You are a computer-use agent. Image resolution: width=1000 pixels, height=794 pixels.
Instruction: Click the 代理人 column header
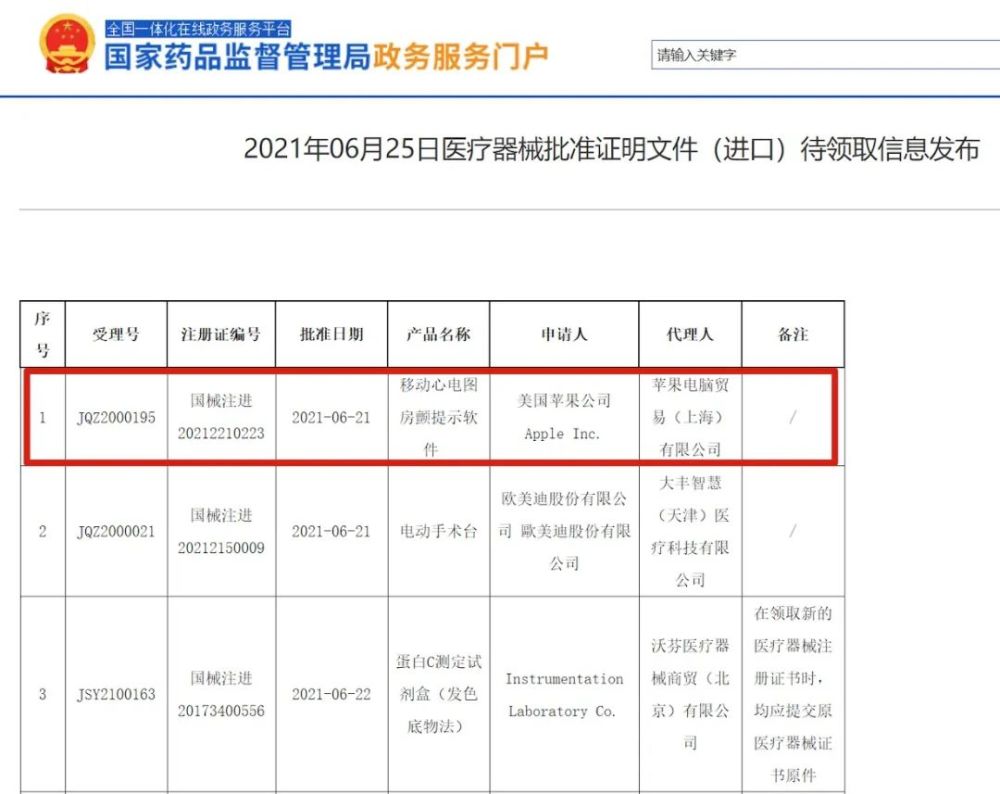[x=690, y=334]
